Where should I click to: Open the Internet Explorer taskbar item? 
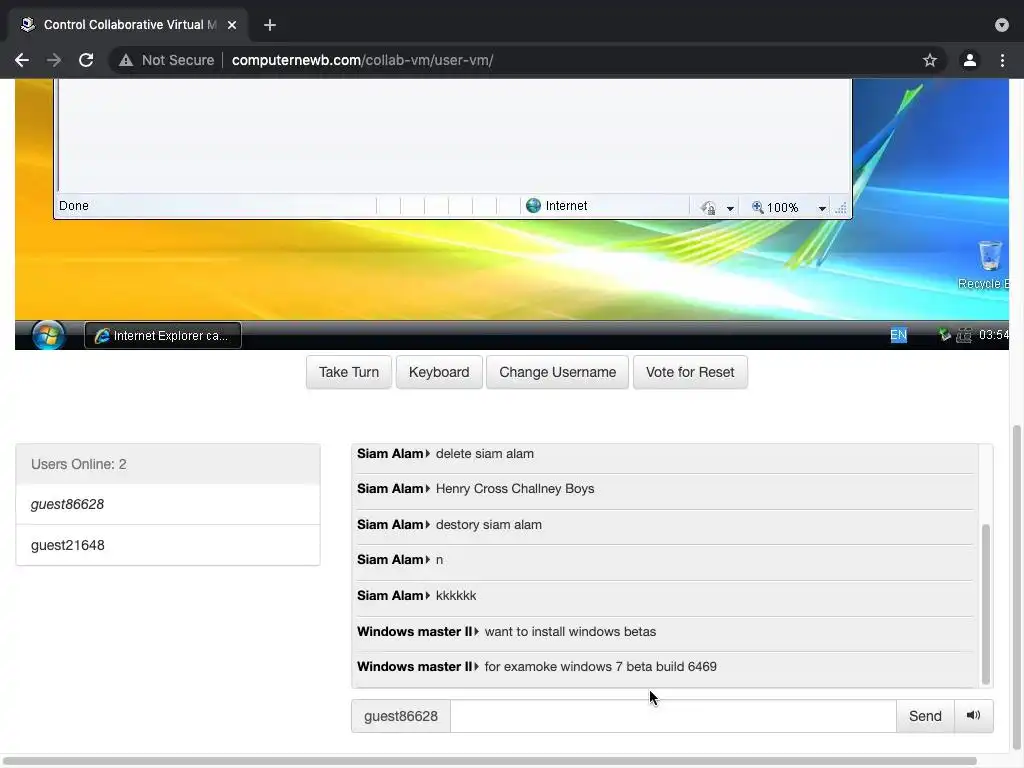(x=163, y=336)
